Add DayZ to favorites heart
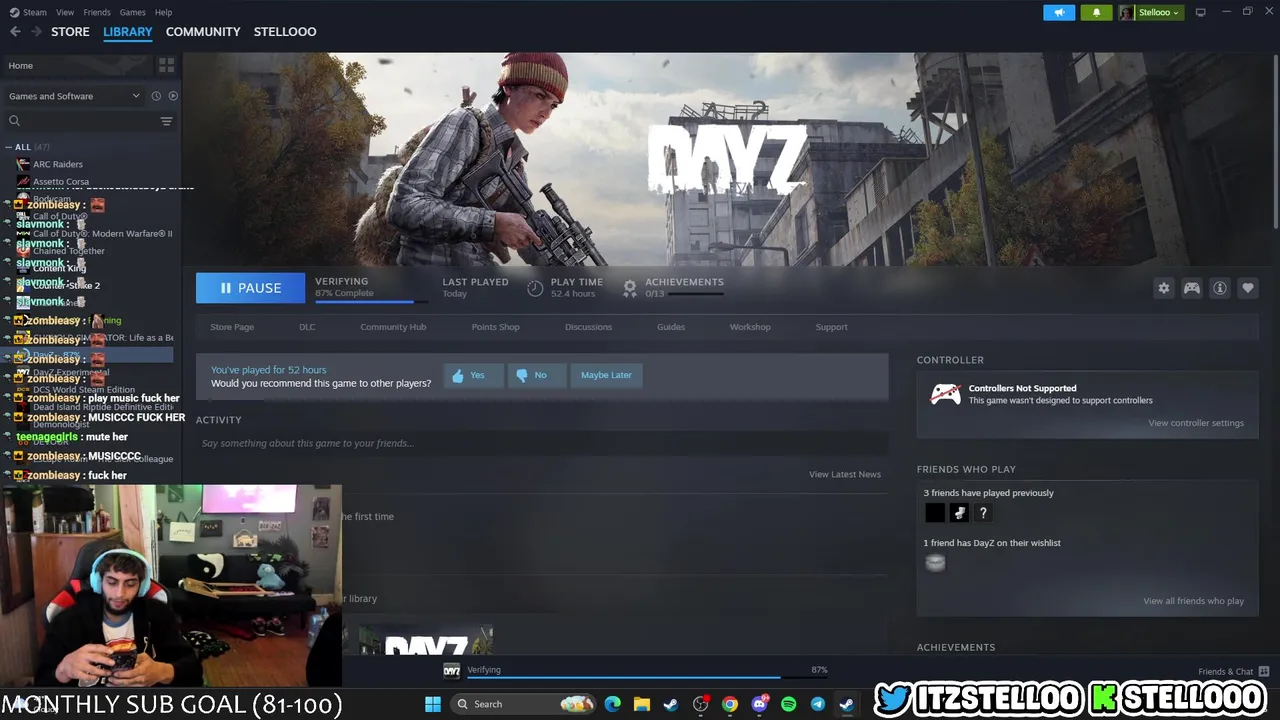Viewport: 1280px width, 720px height. click(x=1248, y=288)
